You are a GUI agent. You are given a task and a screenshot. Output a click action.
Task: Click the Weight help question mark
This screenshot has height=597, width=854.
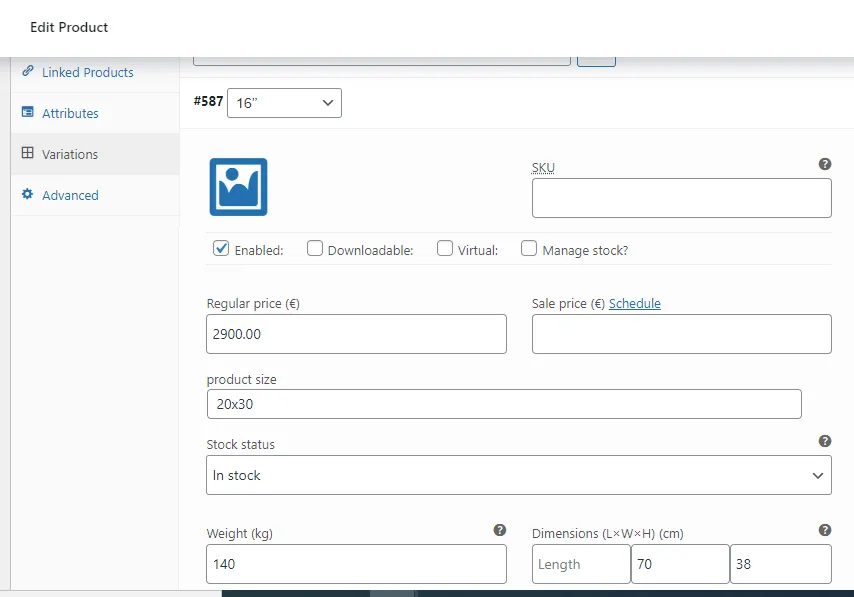pyautogui.click(x=499, y=530)
